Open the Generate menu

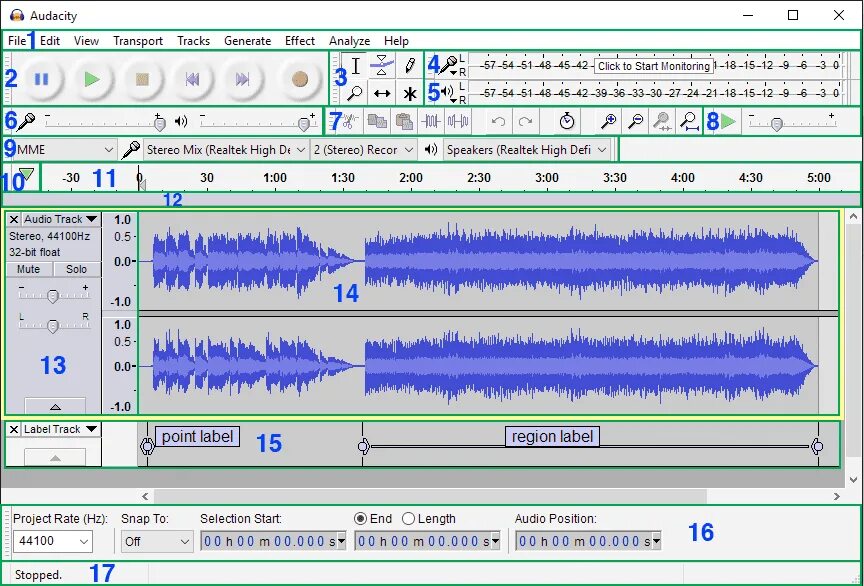(x=247, y=41)
